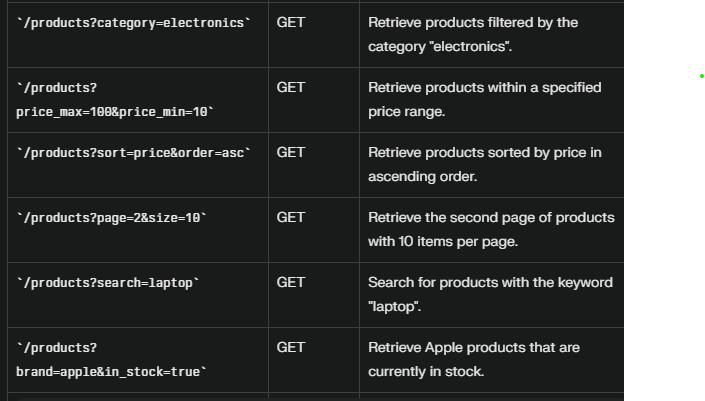Click the 'second page of products' description
Viewport: 705px width, 401px height.
[x=491, y=229]
